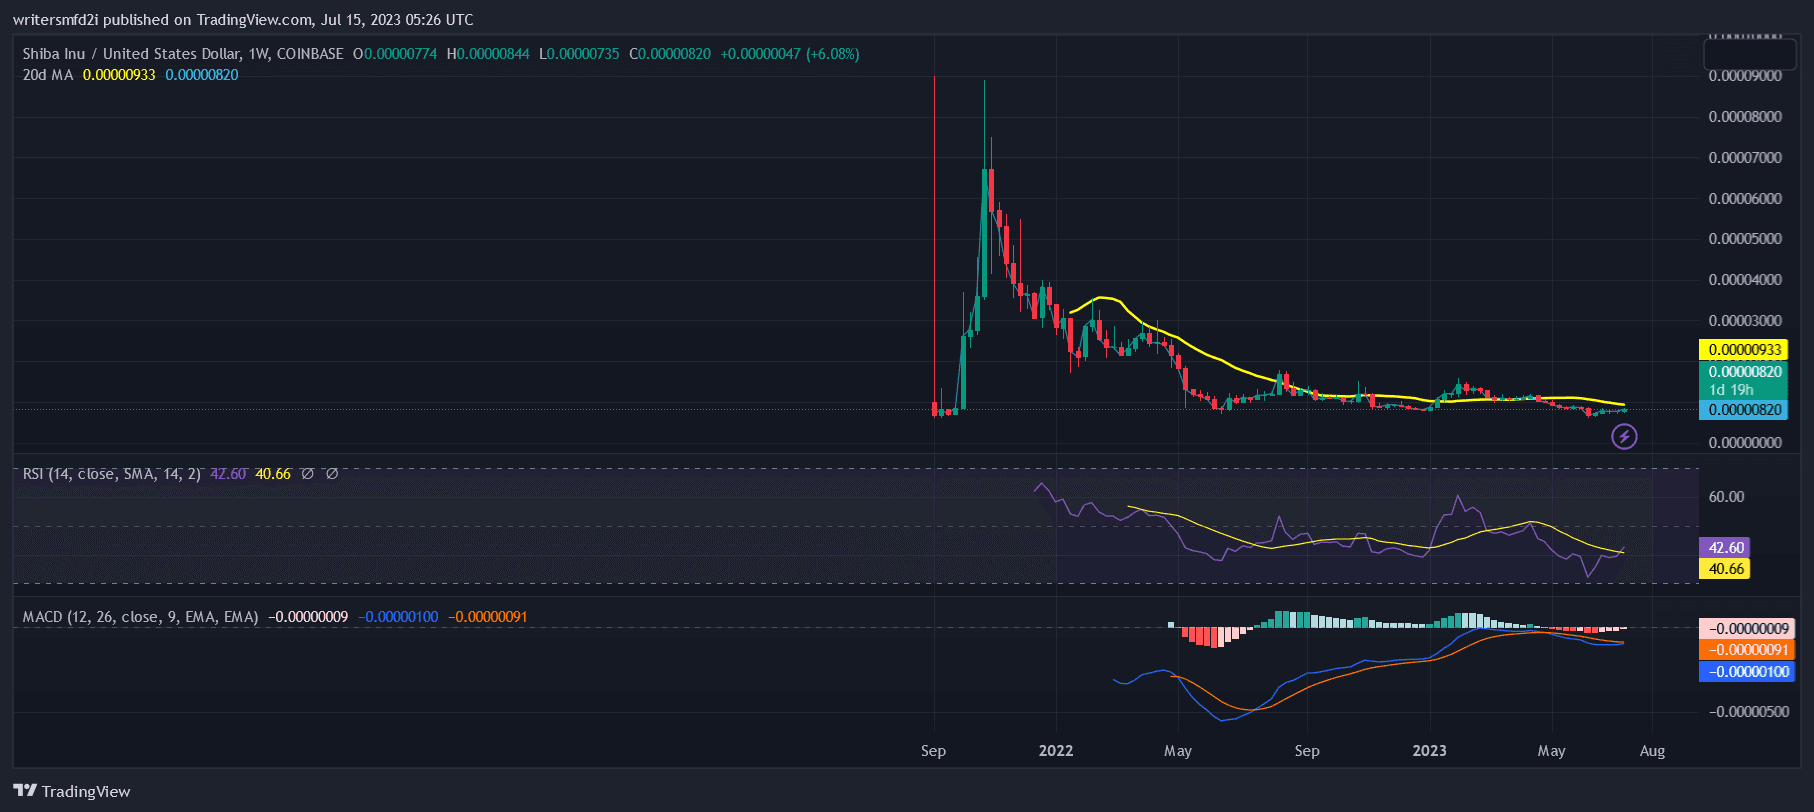Click the yellow 40.66 RSI axis label
This screenshot has height=812, width=1814.
[1725, 569]
